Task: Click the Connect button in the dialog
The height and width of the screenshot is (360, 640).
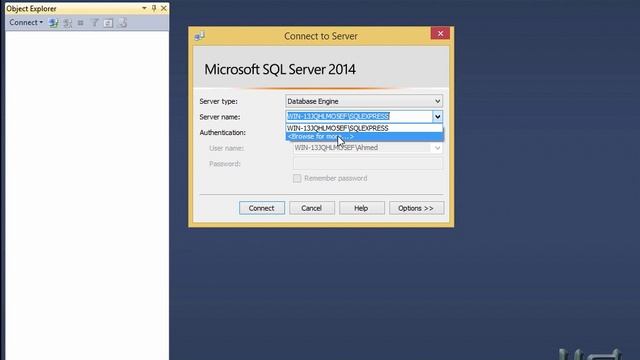Action: coord(262,208)
